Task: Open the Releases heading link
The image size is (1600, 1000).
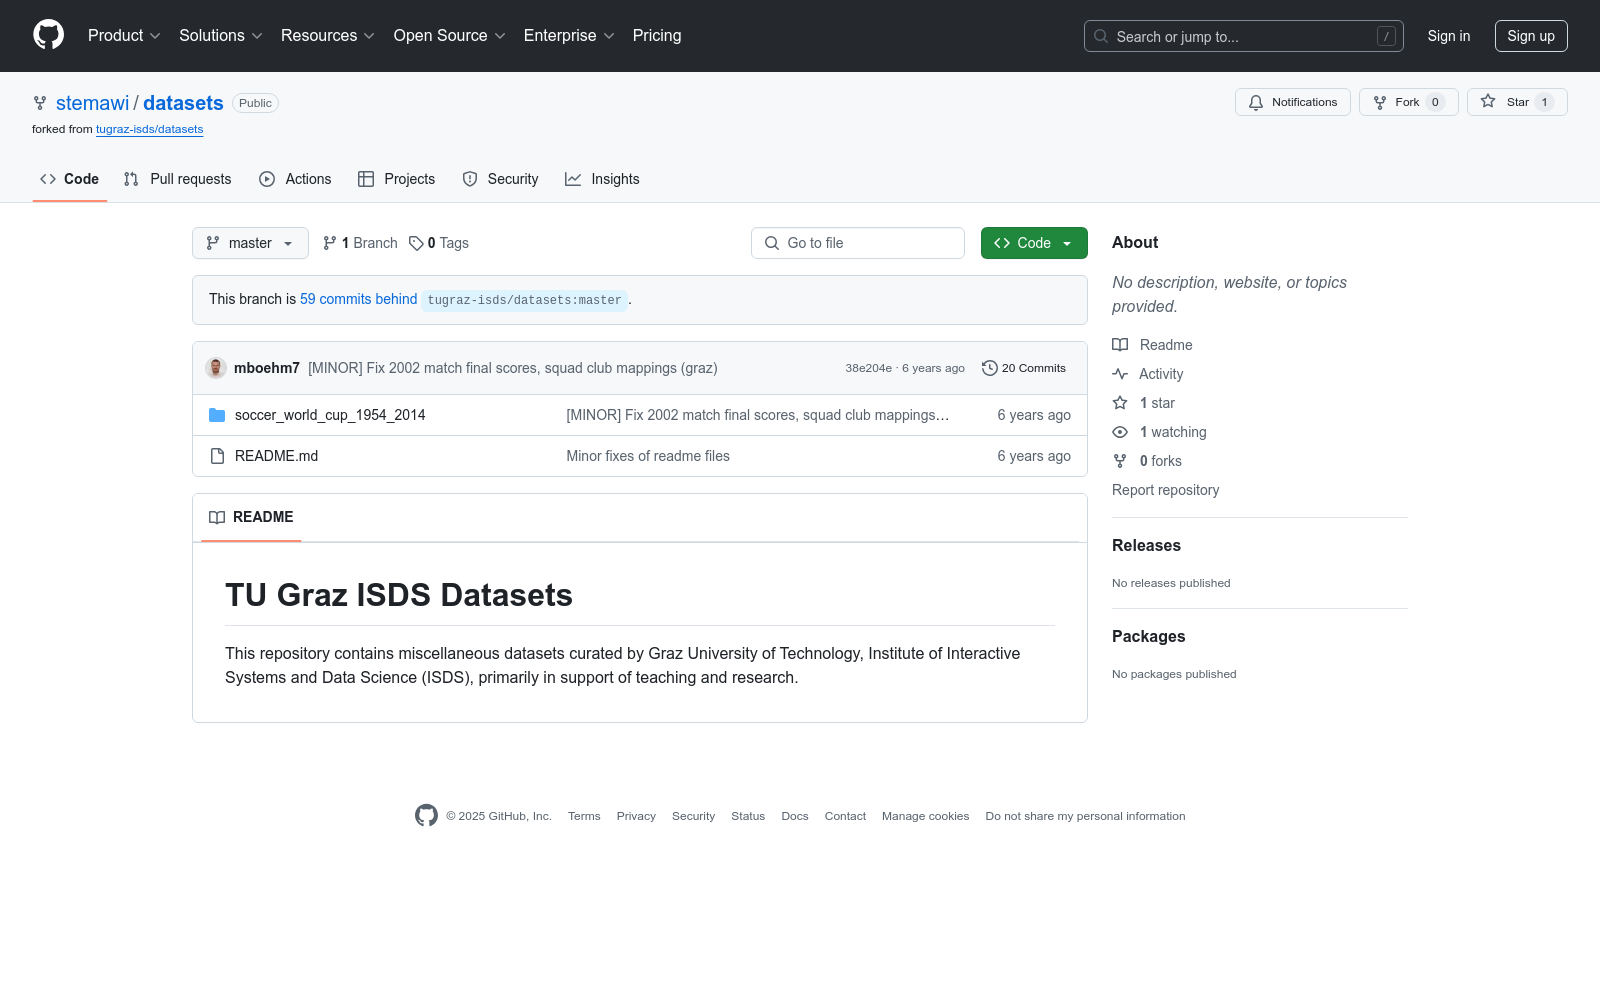Action: coord(1146,545)
